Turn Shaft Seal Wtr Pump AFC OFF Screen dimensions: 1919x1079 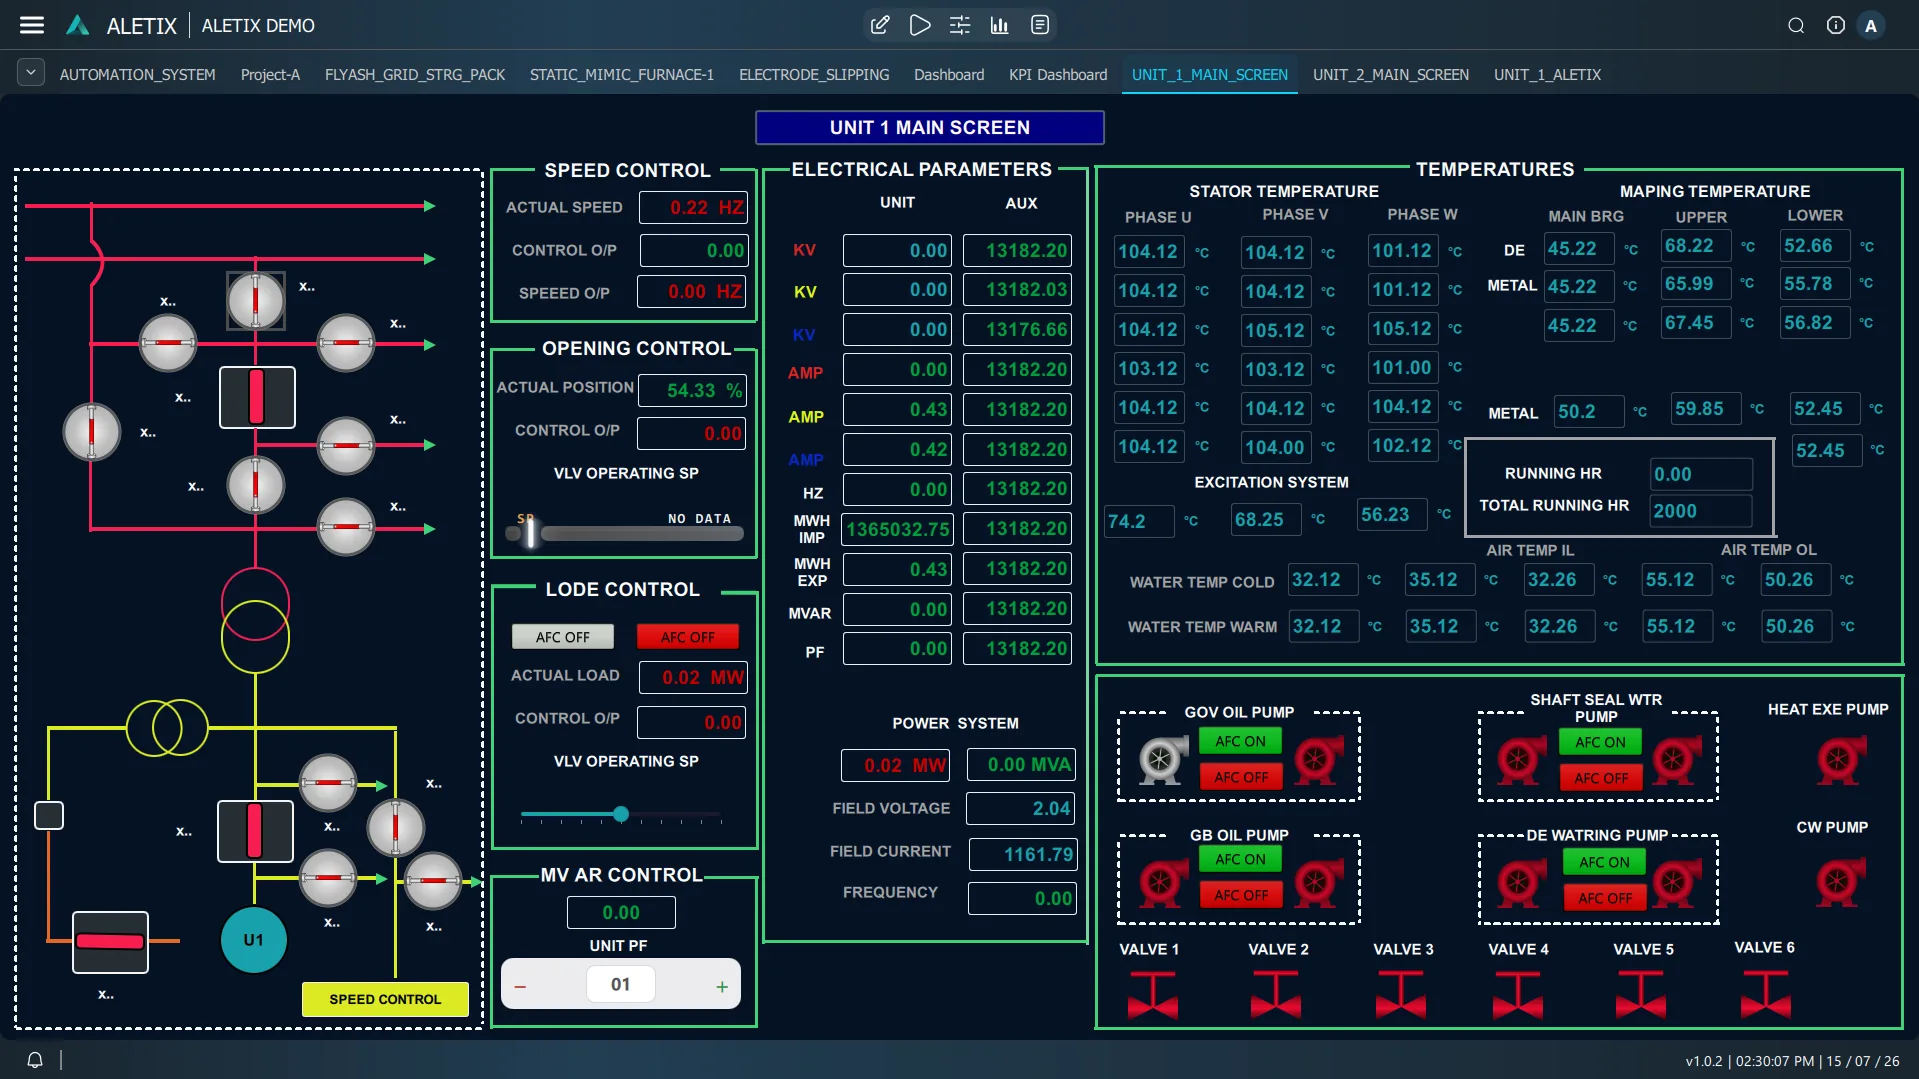[x=1600, y=778]
